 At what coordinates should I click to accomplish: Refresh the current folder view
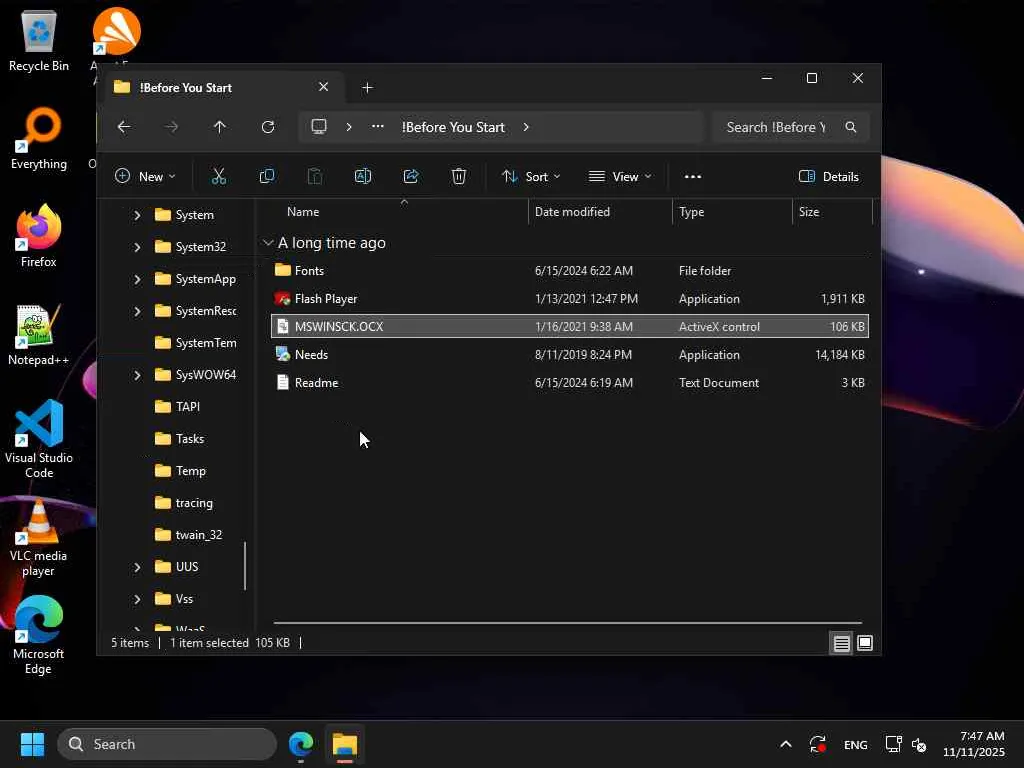(268, 127)
